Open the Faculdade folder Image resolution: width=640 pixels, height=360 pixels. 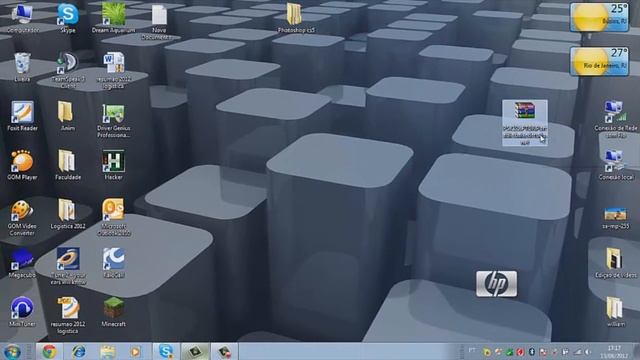coord(68,165)
